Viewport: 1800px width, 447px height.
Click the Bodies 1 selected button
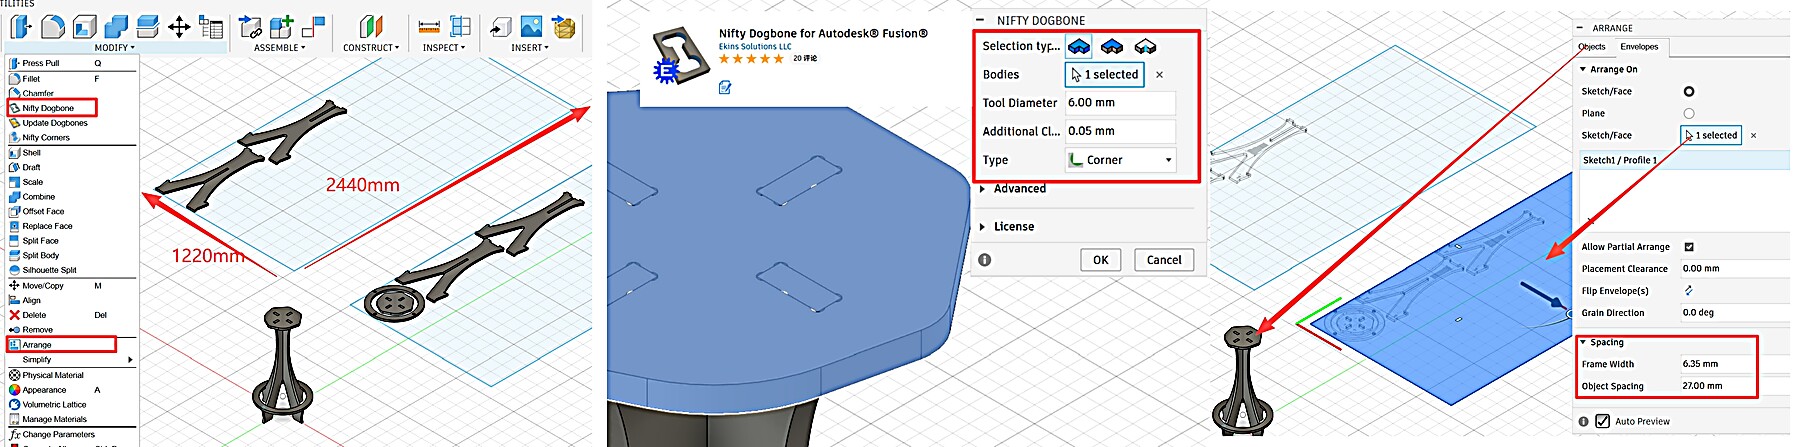click(x=1104, y=75)
